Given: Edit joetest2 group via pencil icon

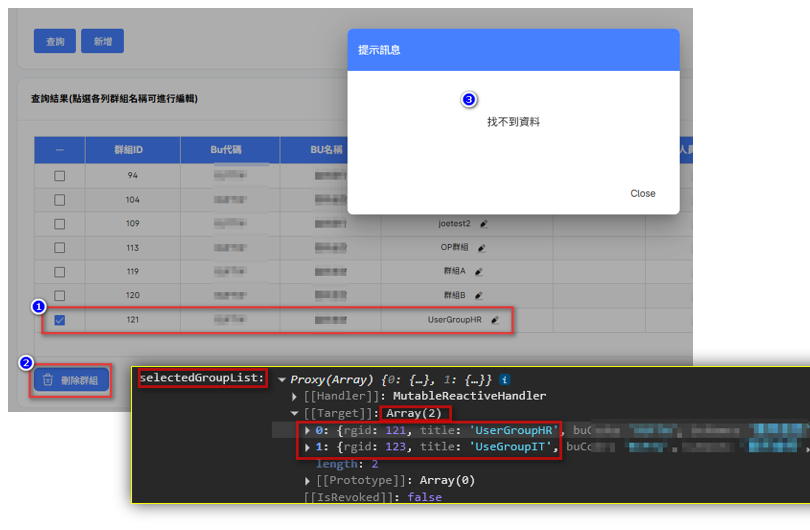Looking at the screenshot, I should point(484,224).
